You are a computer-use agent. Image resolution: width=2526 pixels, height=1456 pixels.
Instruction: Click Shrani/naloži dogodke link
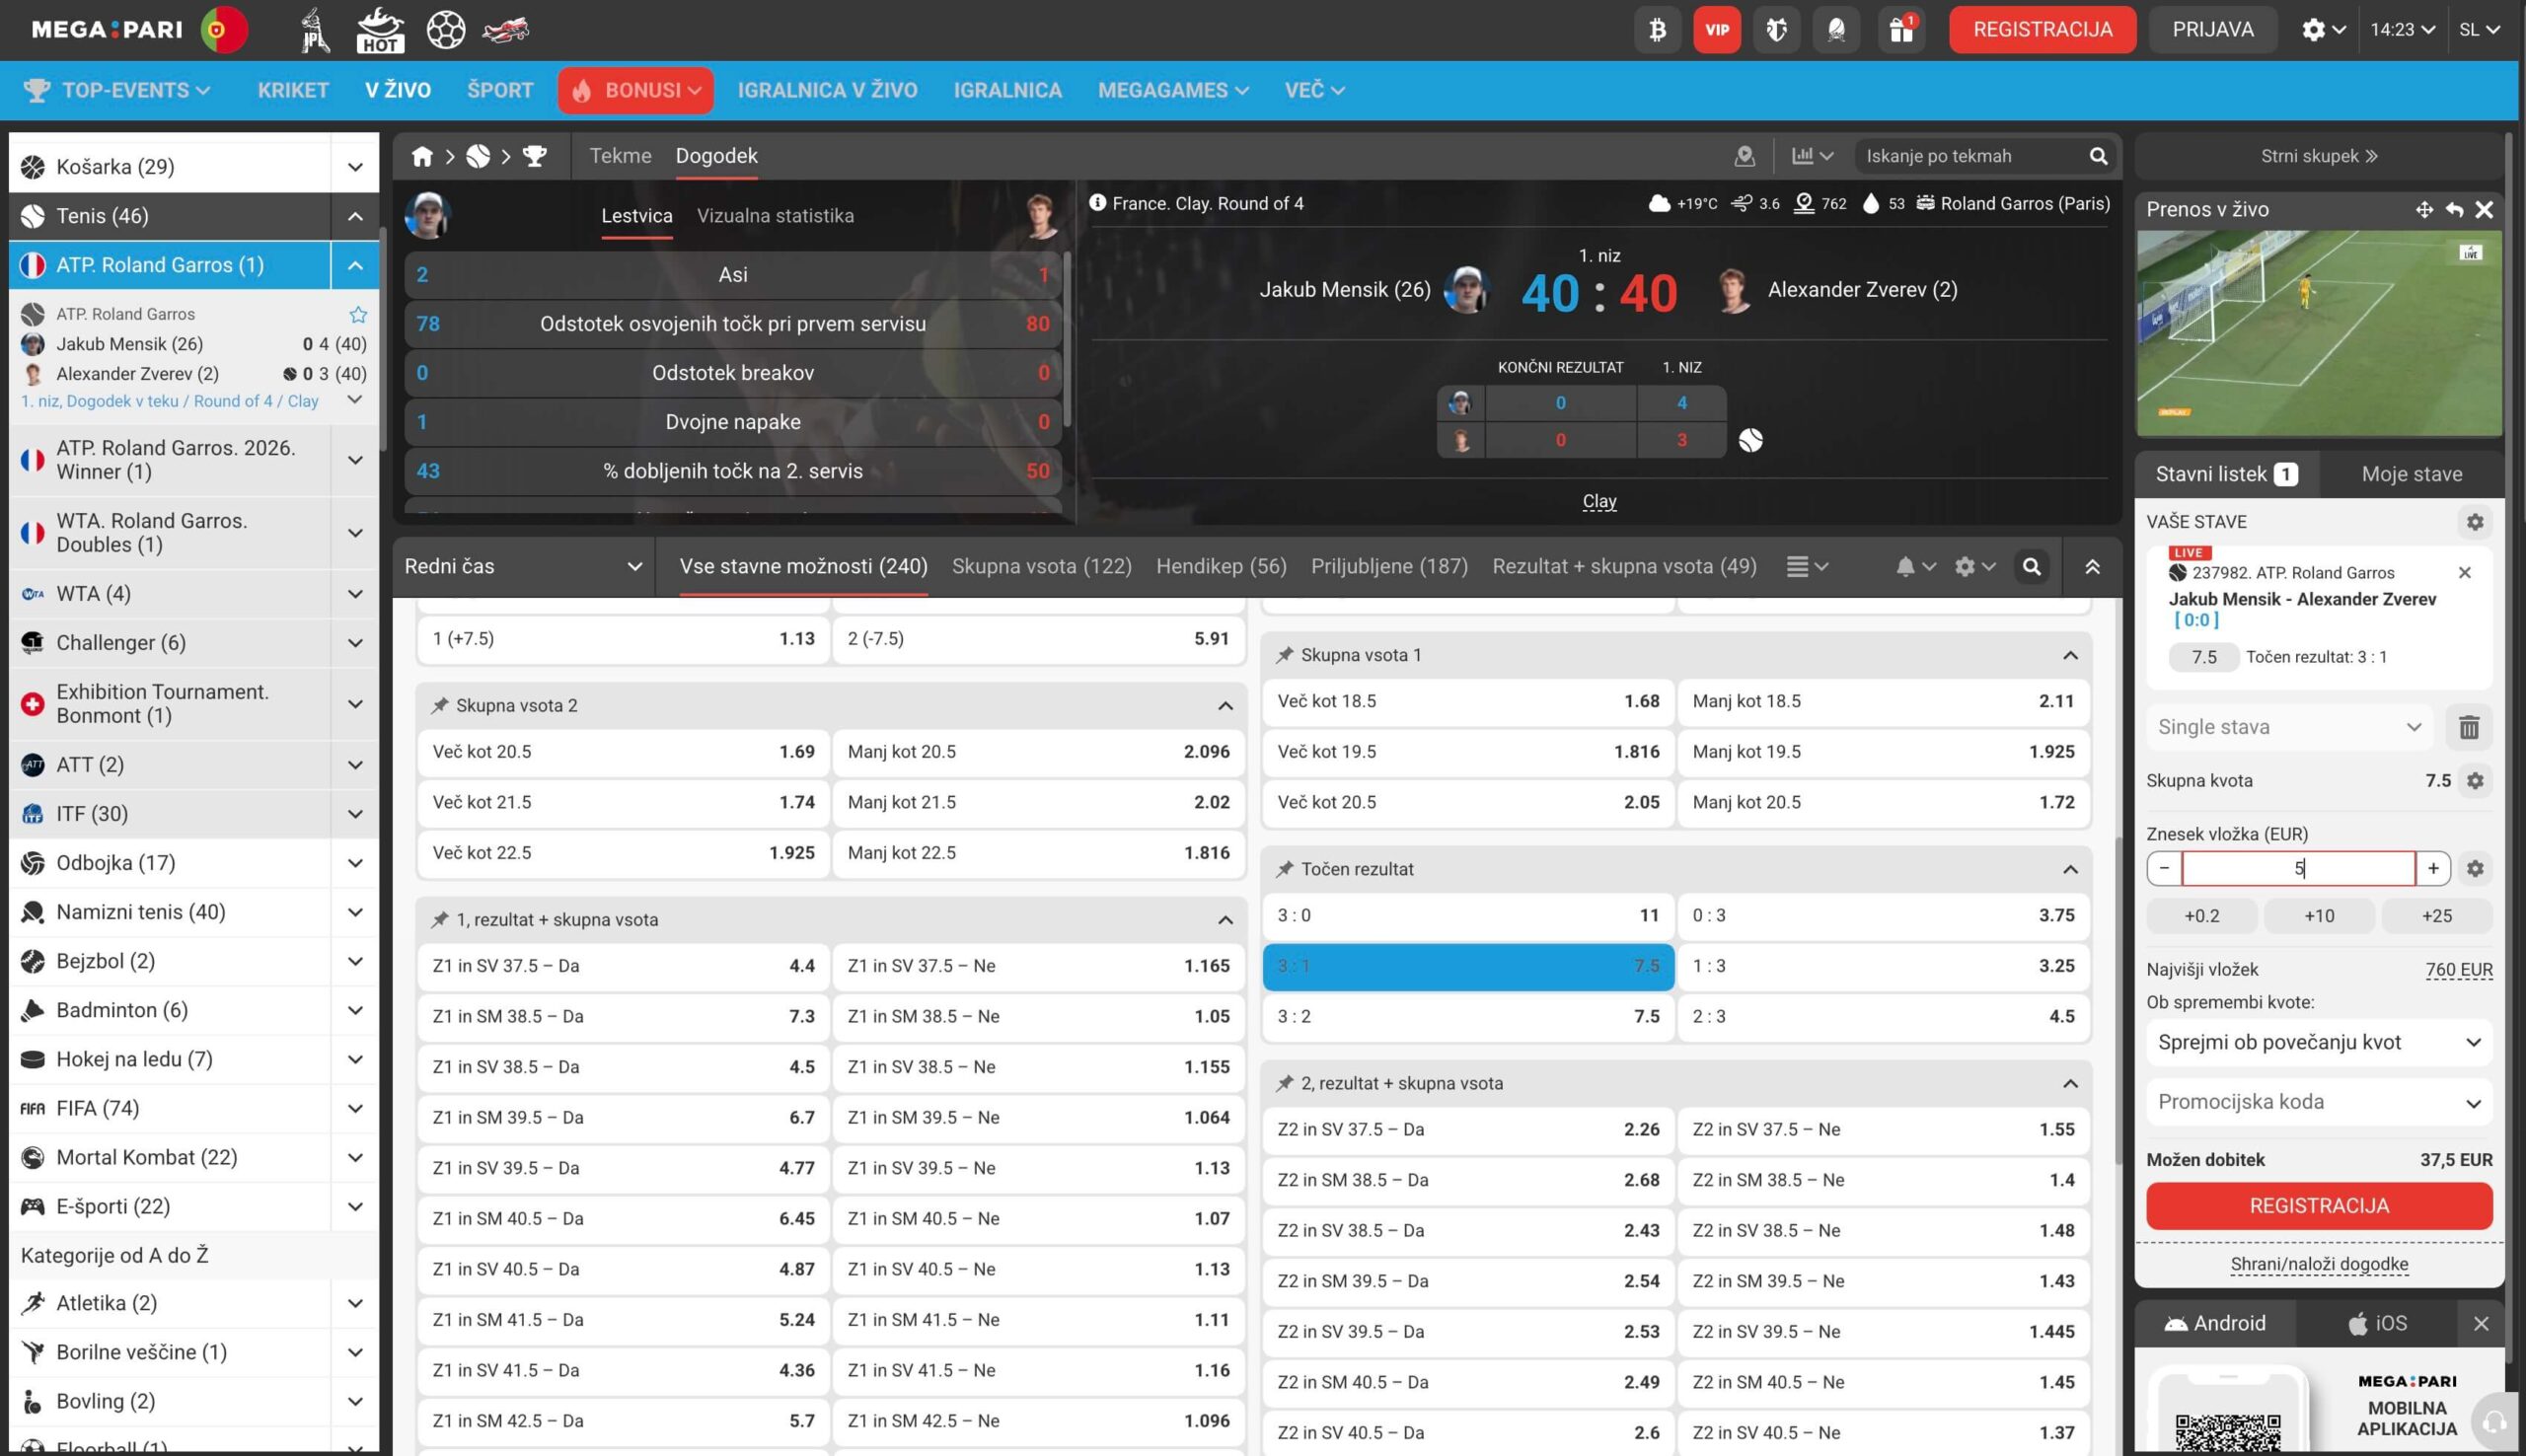[x=2319, y=1265]
